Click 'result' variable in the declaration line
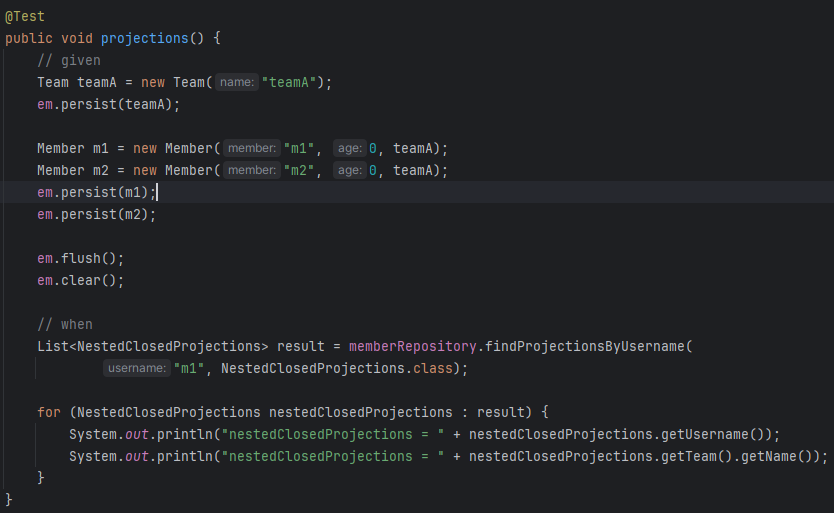Image resolution: width=834 pixels, height=513 pixels. click(301, 346)
